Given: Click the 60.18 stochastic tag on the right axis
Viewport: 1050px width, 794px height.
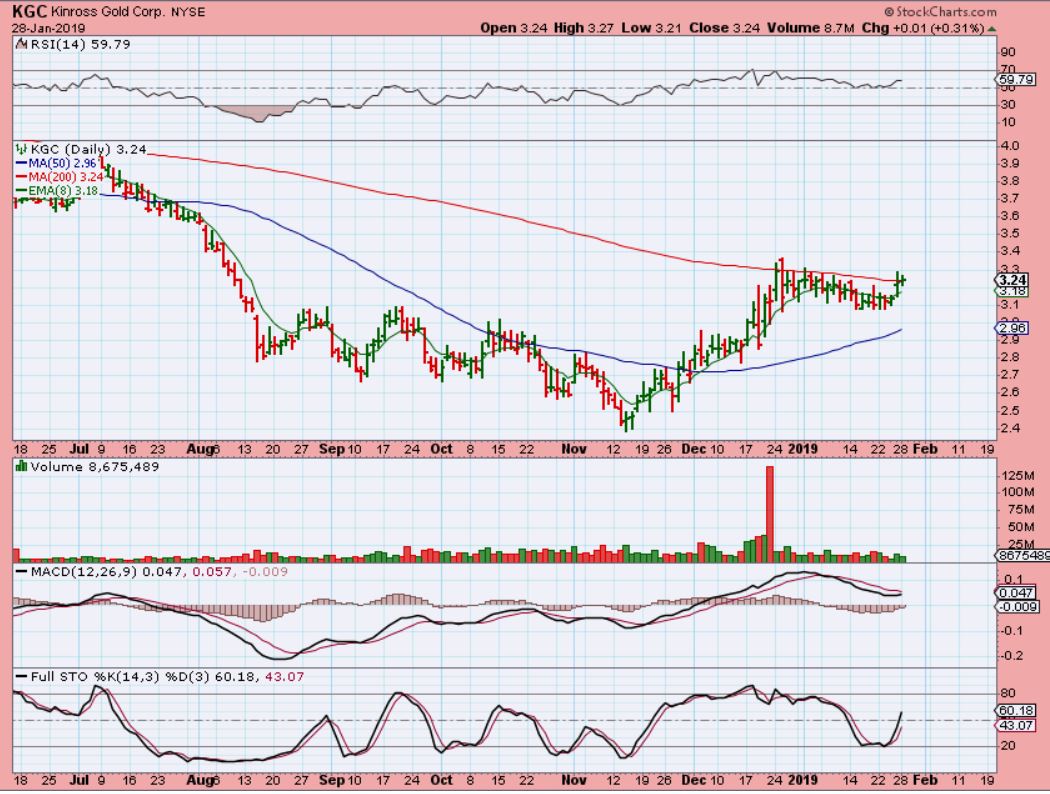Looking at the screenshot, I should (x=1016, y=710).
